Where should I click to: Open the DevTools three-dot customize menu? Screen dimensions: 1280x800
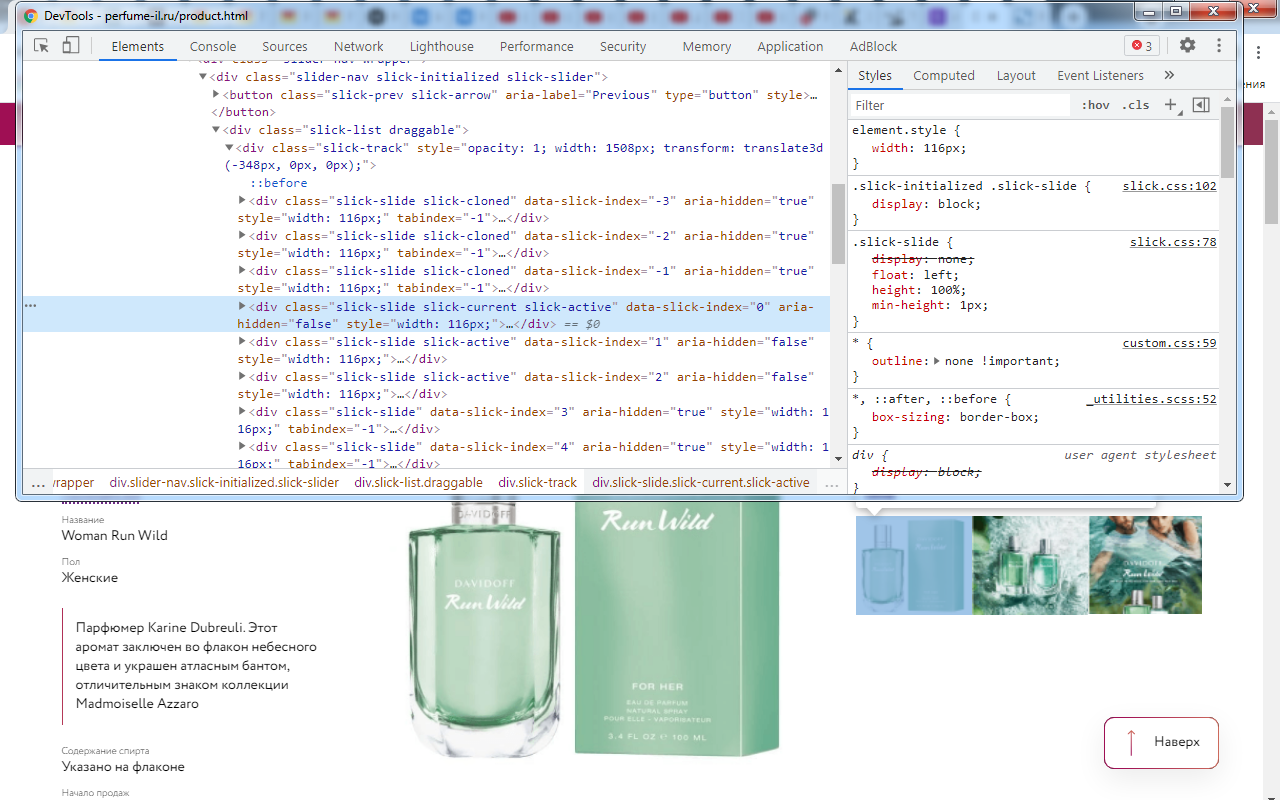click(1218, 46)
